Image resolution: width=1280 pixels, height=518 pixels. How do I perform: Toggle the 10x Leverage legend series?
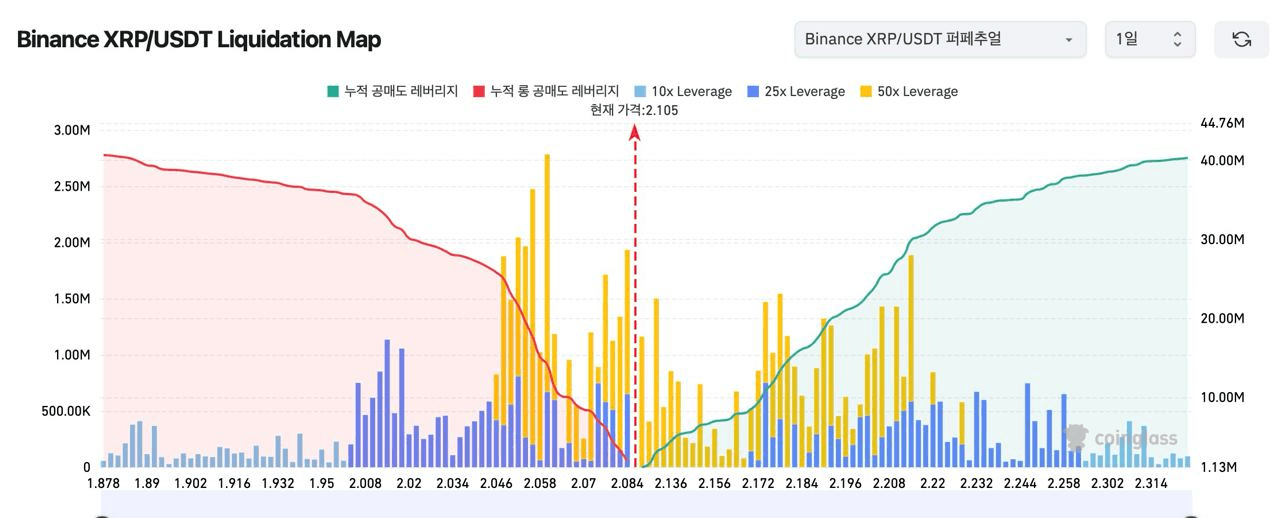pyautogui.click(x=683, y=91)
